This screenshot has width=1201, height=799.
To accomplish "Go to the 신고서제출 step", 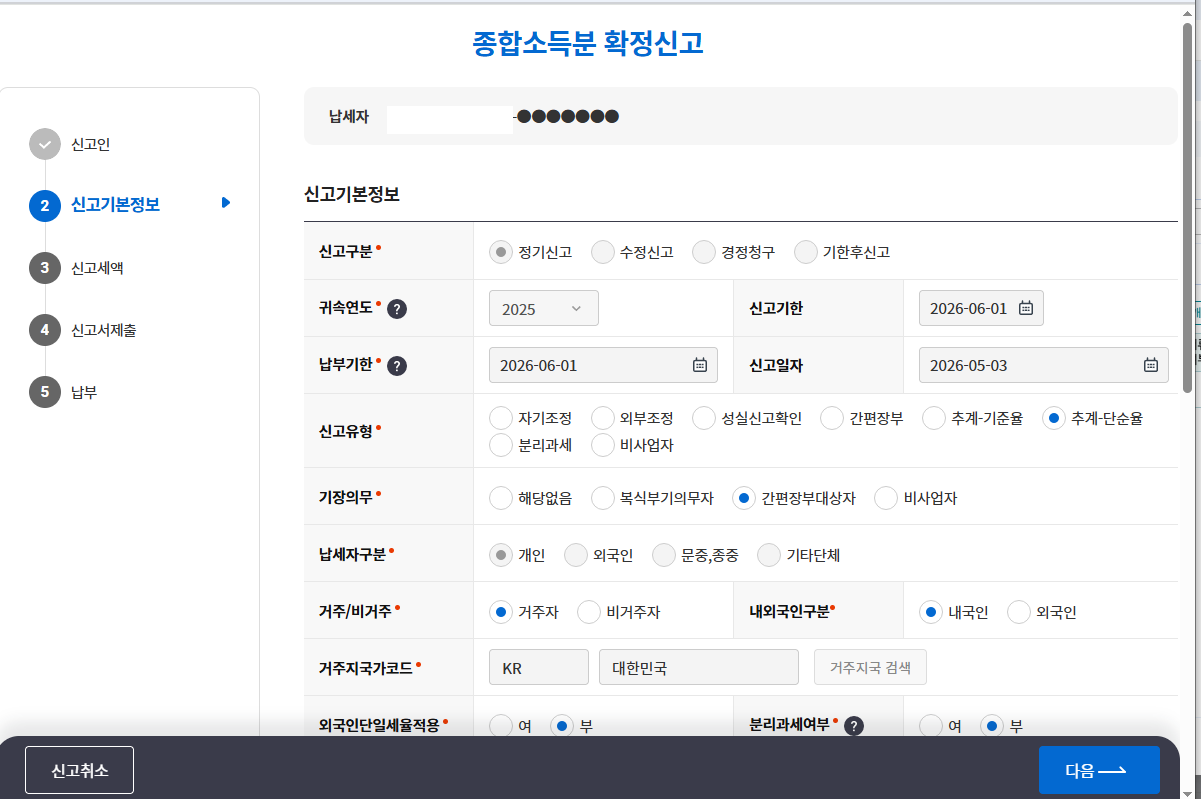I will click(x=104, y=330).
